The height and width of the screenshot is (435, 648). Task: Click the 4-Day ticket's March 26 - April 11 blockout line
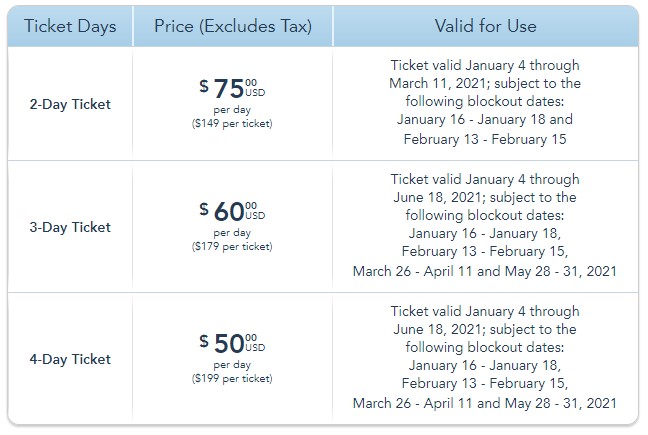point(485,403)
